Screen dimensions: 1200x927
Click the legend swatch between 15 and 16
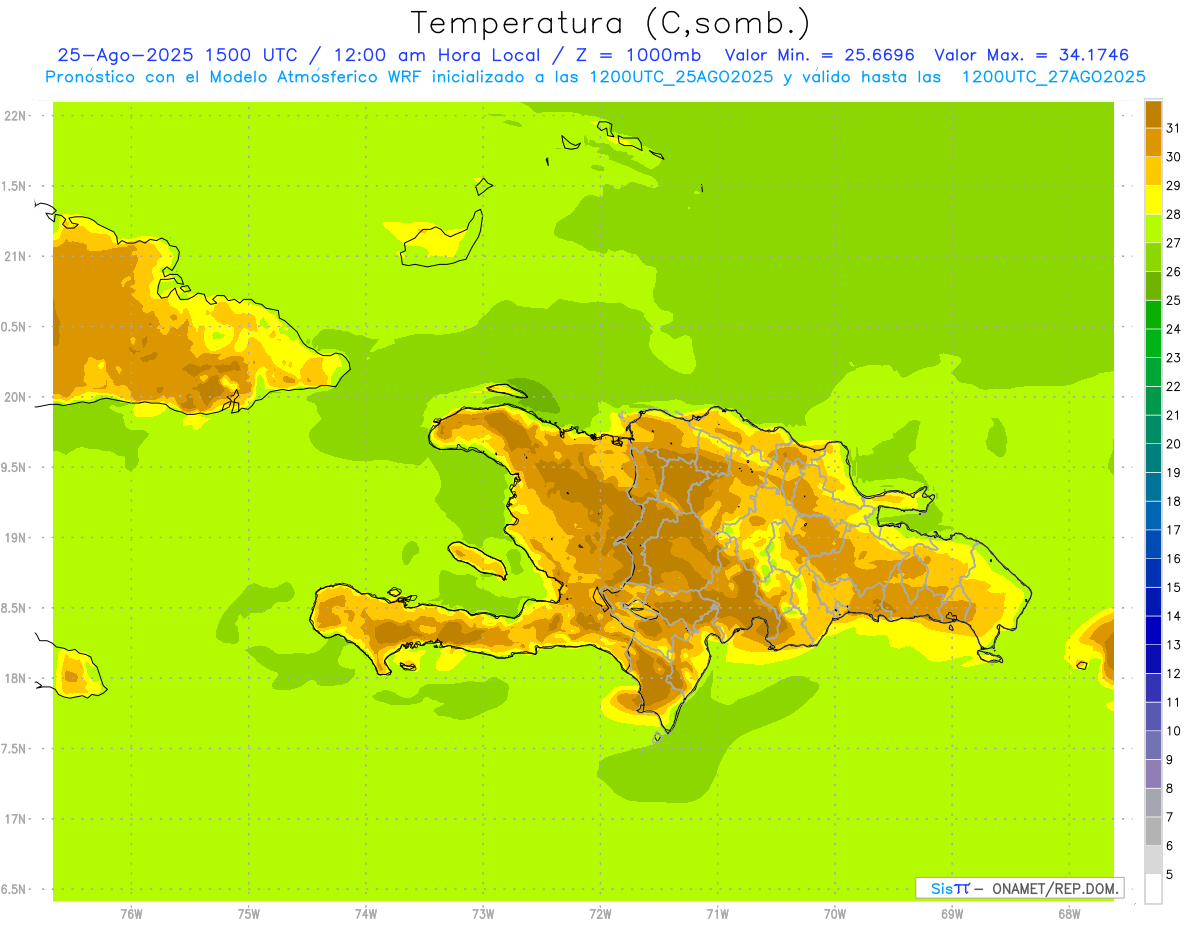point(1153,573)
